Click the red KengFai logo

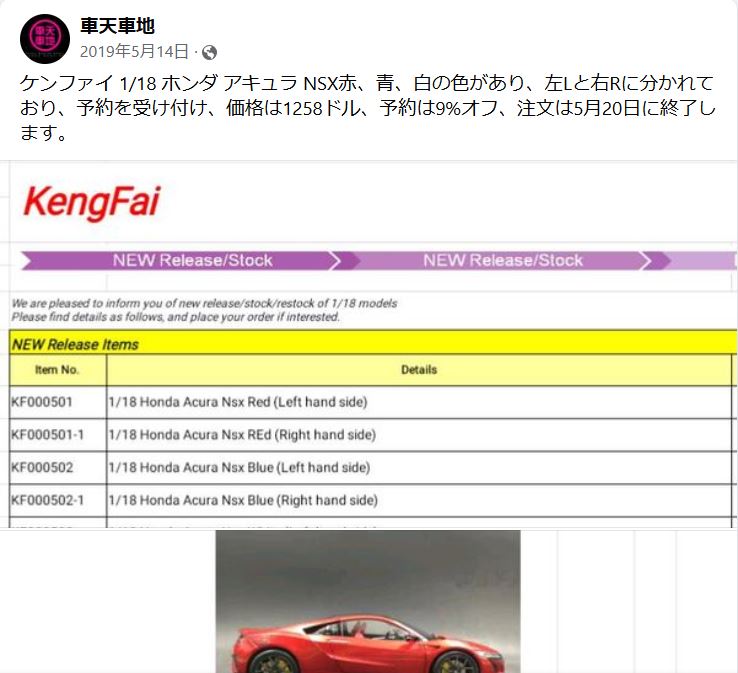(x=91, y=203)
